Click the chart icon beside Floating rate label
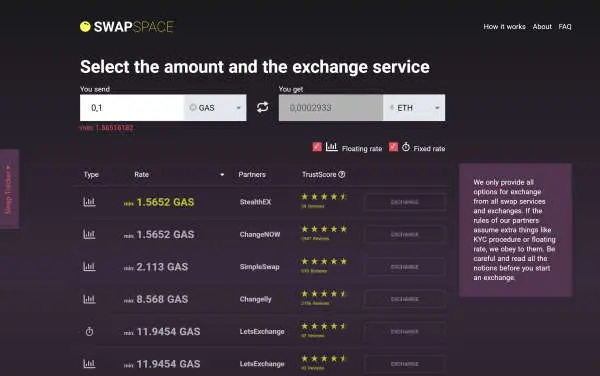 pos(331,147)
